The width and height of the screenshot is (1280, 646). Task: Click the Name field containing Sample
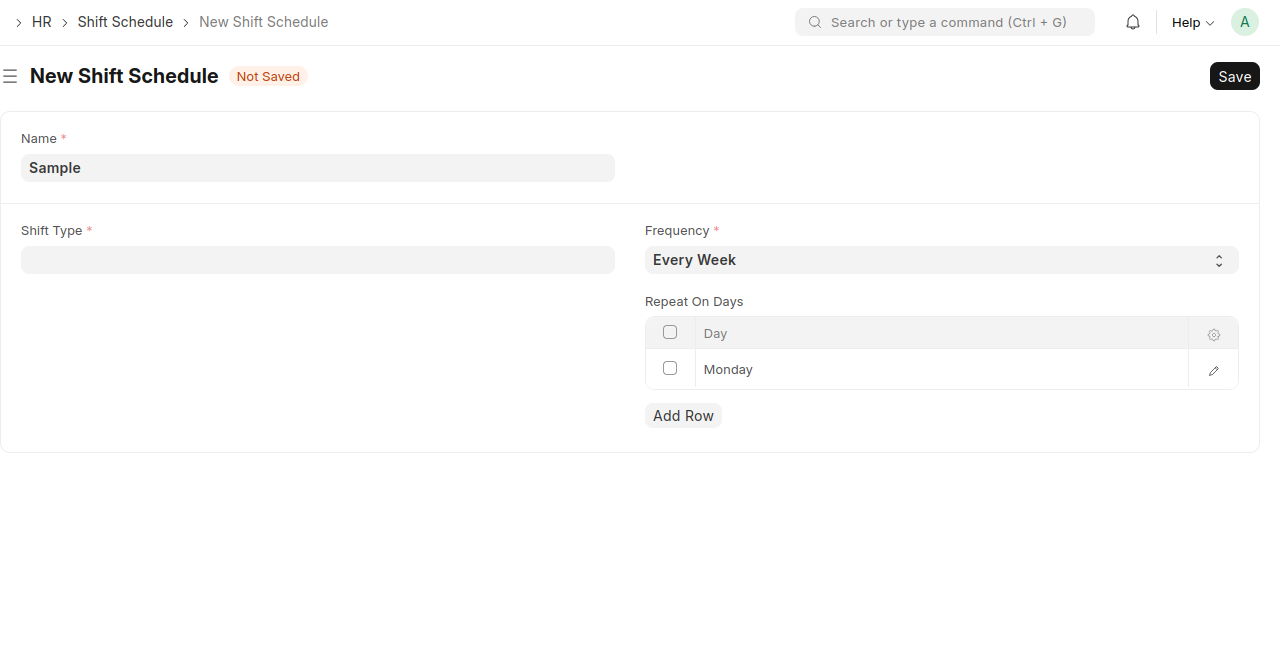[317, 168]
